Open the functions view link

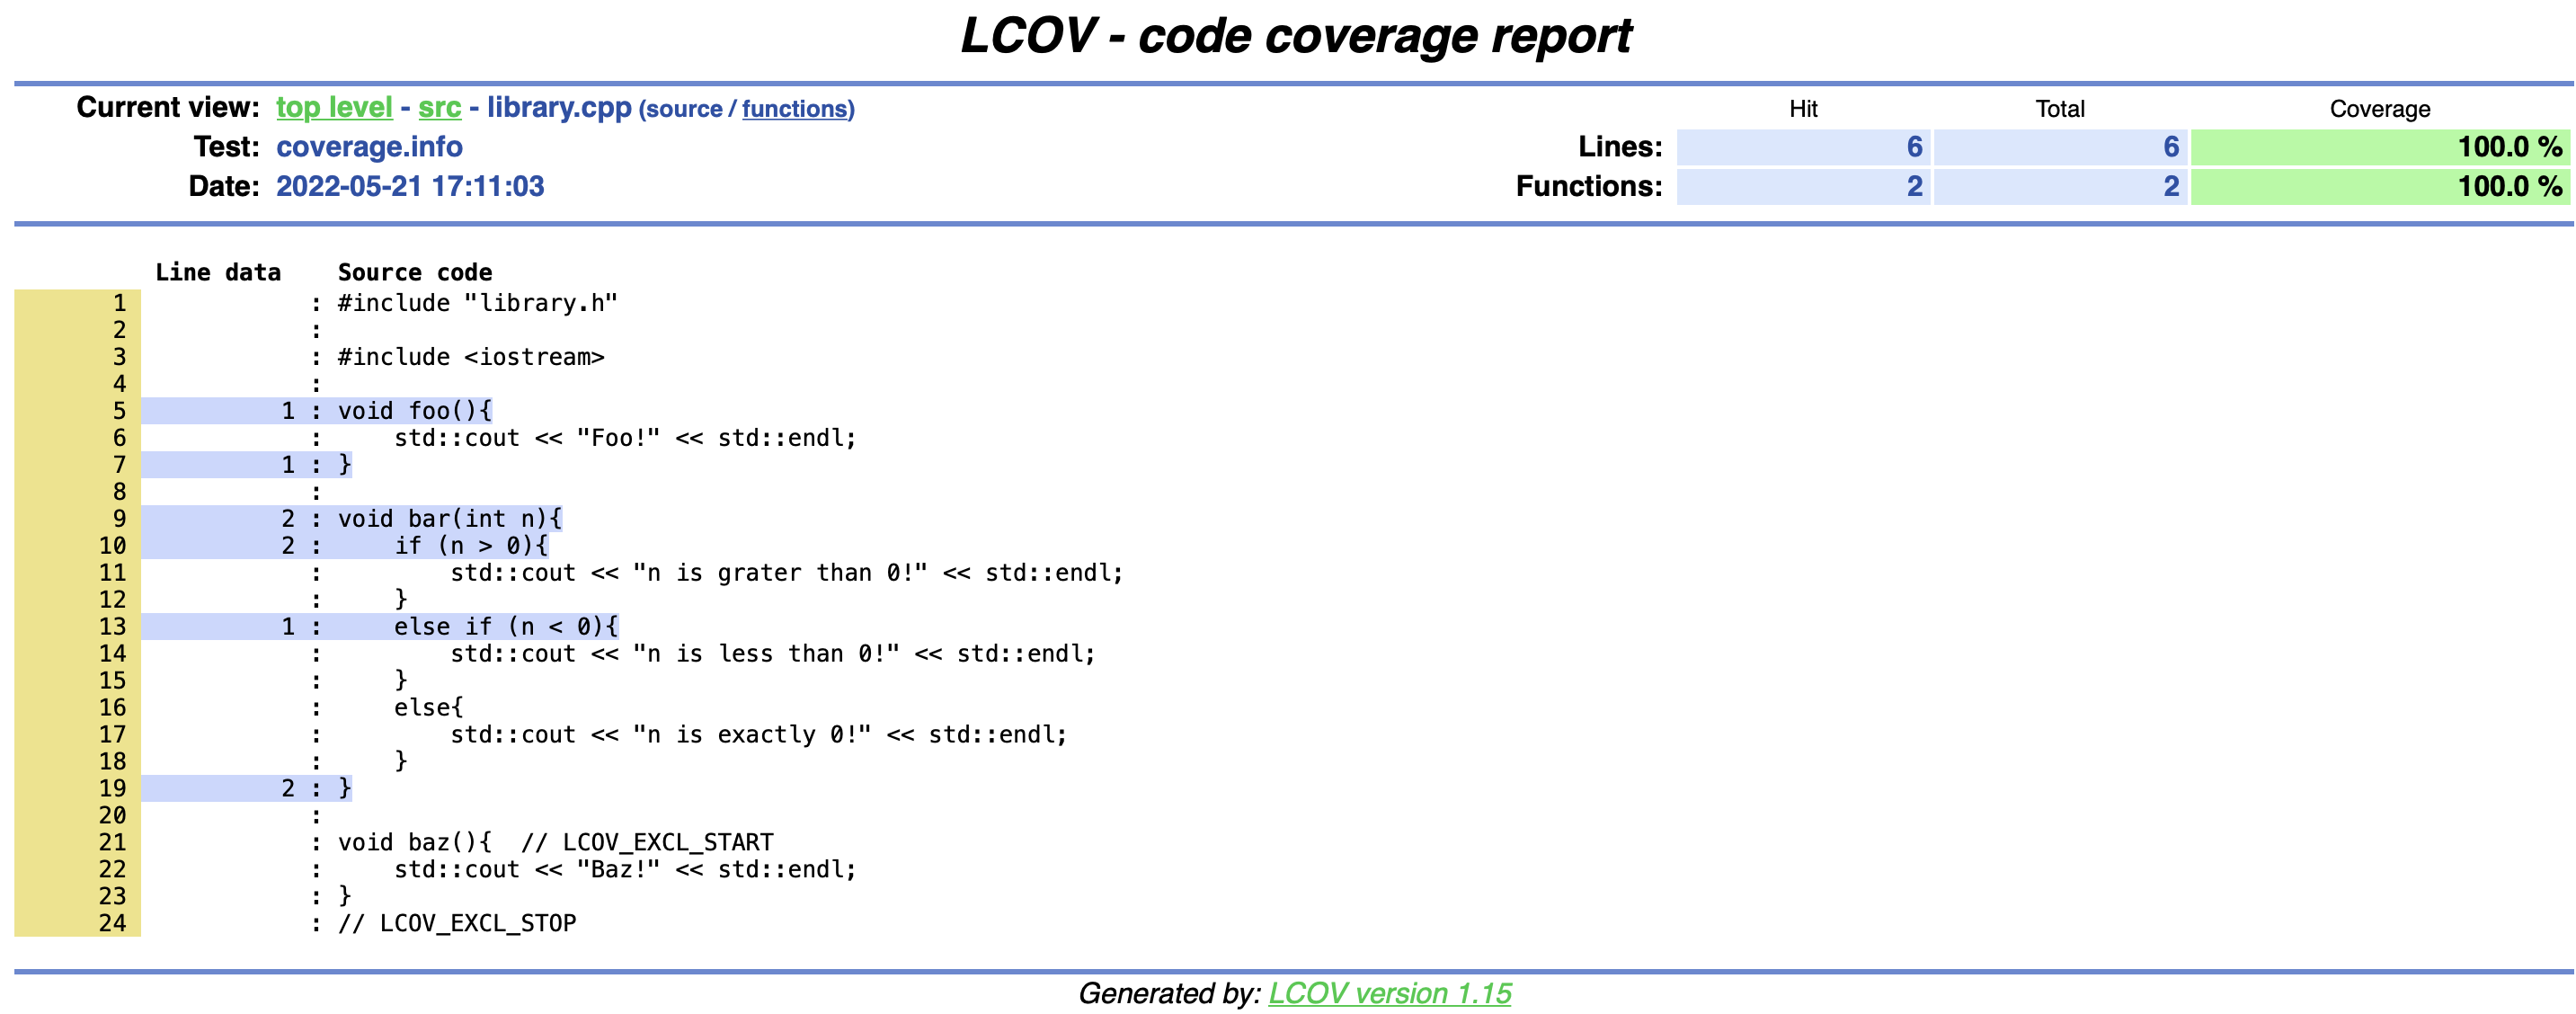796,109
